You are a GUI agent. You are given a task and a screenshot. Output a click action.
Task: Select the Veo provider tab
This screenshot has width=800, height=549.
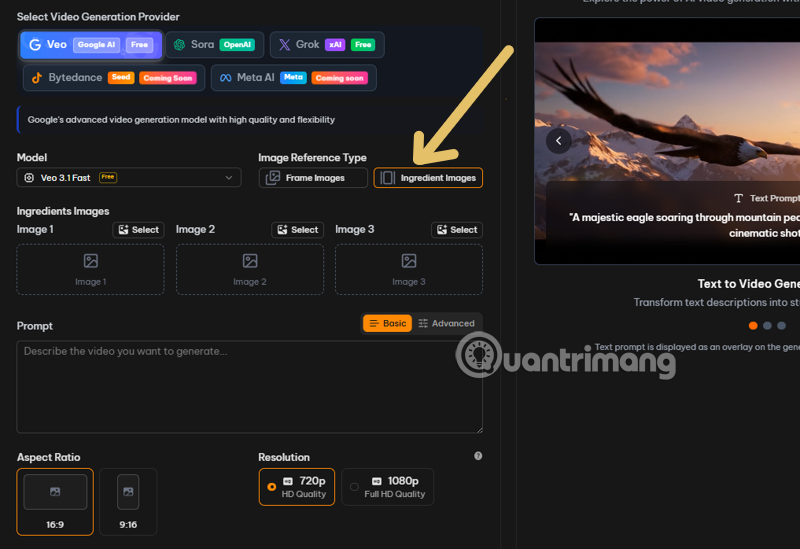coord(91,45)
